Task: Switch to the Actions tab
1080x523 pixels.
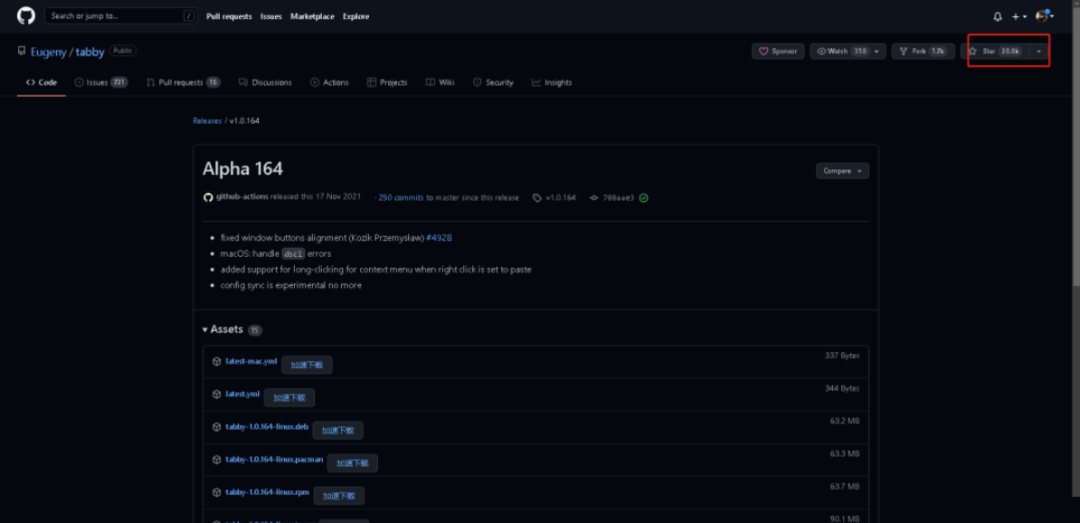Action: (329, 83)
